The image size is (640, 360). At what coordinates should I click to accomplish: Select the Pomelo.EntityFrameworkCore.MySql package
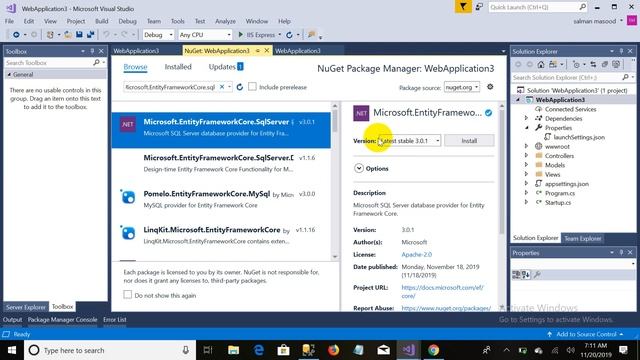pos(221,199)
